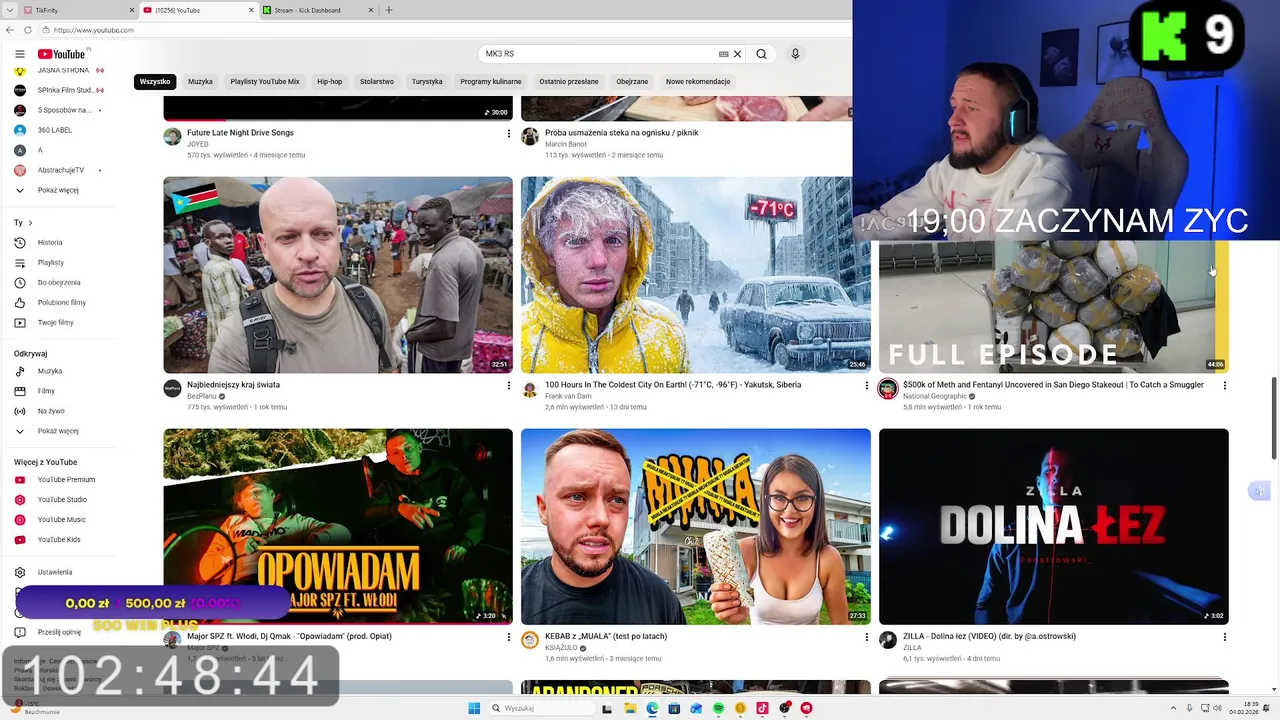
Task: Open YouTube Premium in the sidebar
Action: pyautogui.click(x=66, y=480)
